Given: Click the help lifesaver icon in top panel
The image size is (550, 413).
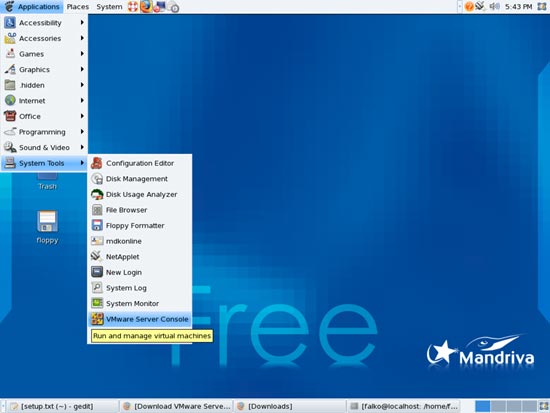Looking at the screenshot, I should (x=133, y=7).
